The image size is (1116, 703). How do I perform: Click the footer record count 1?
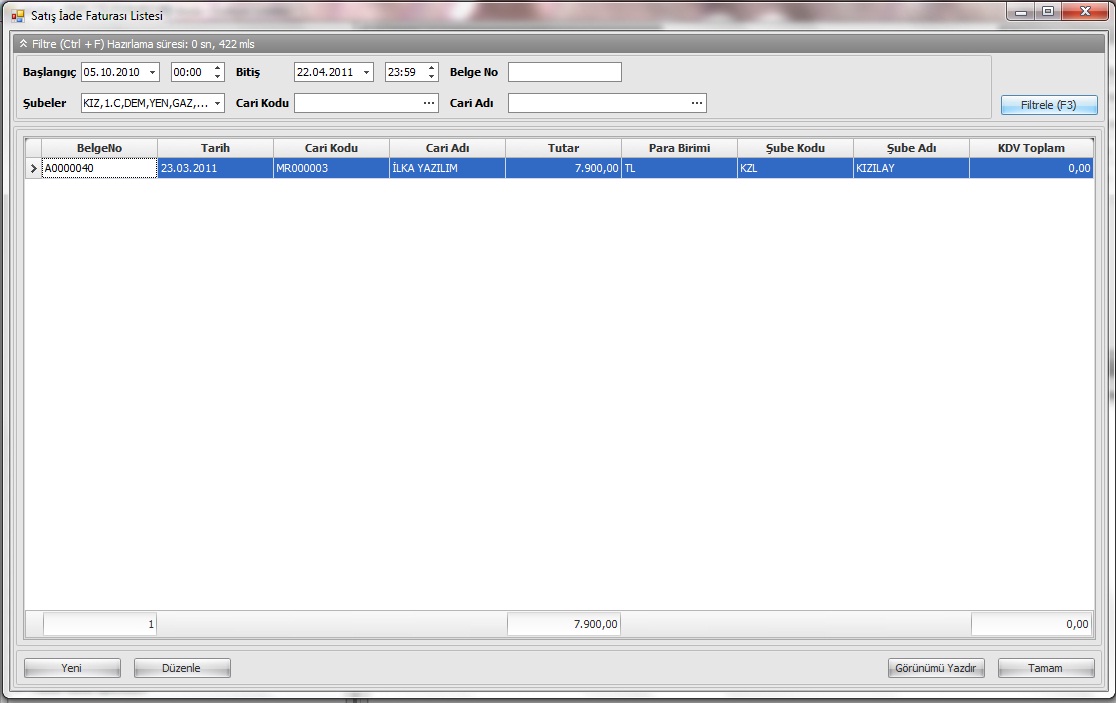[x=100, y=624]
